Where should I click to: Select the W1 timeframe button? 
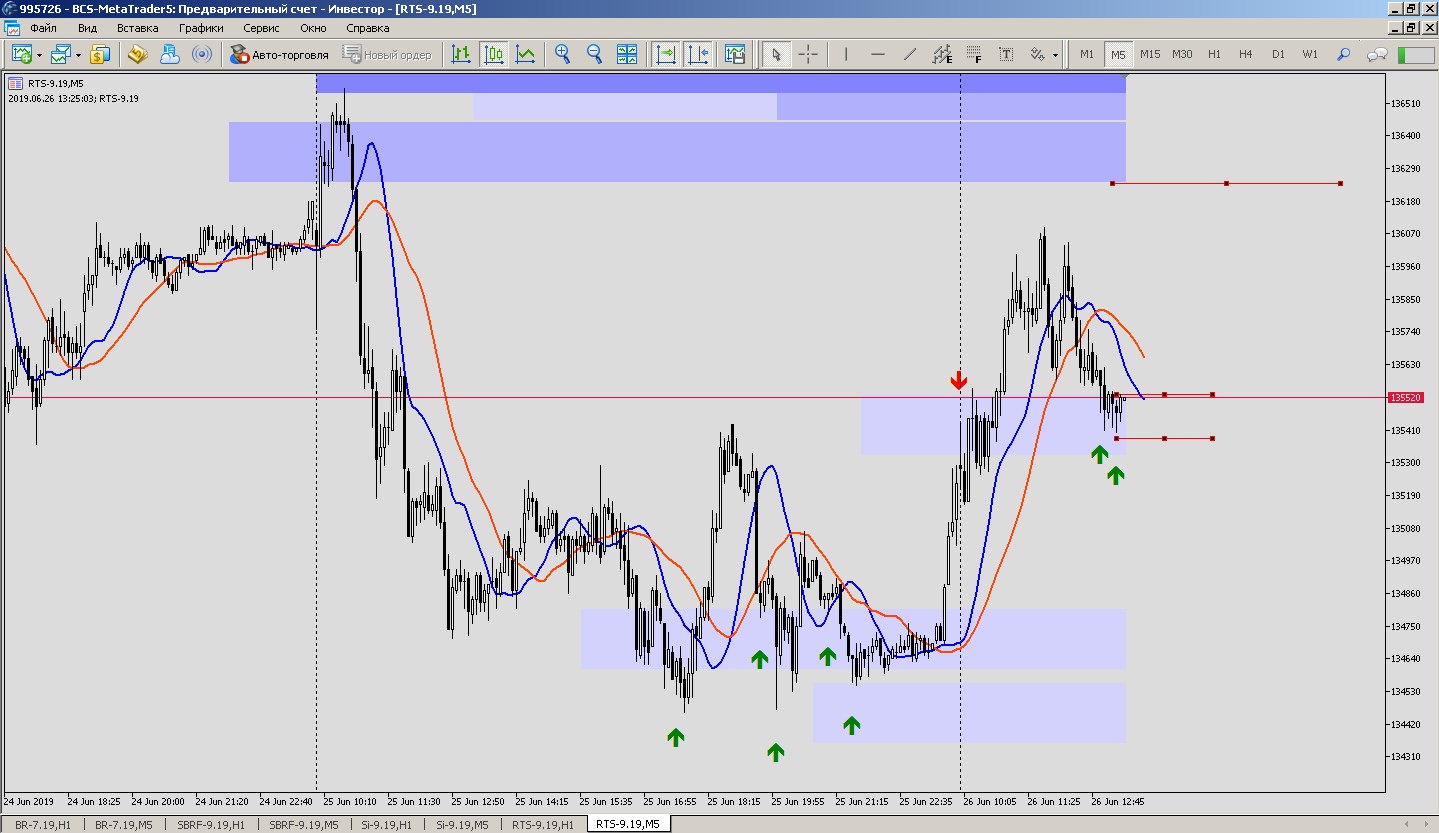pyautogui.click(x=1310, y=54)
